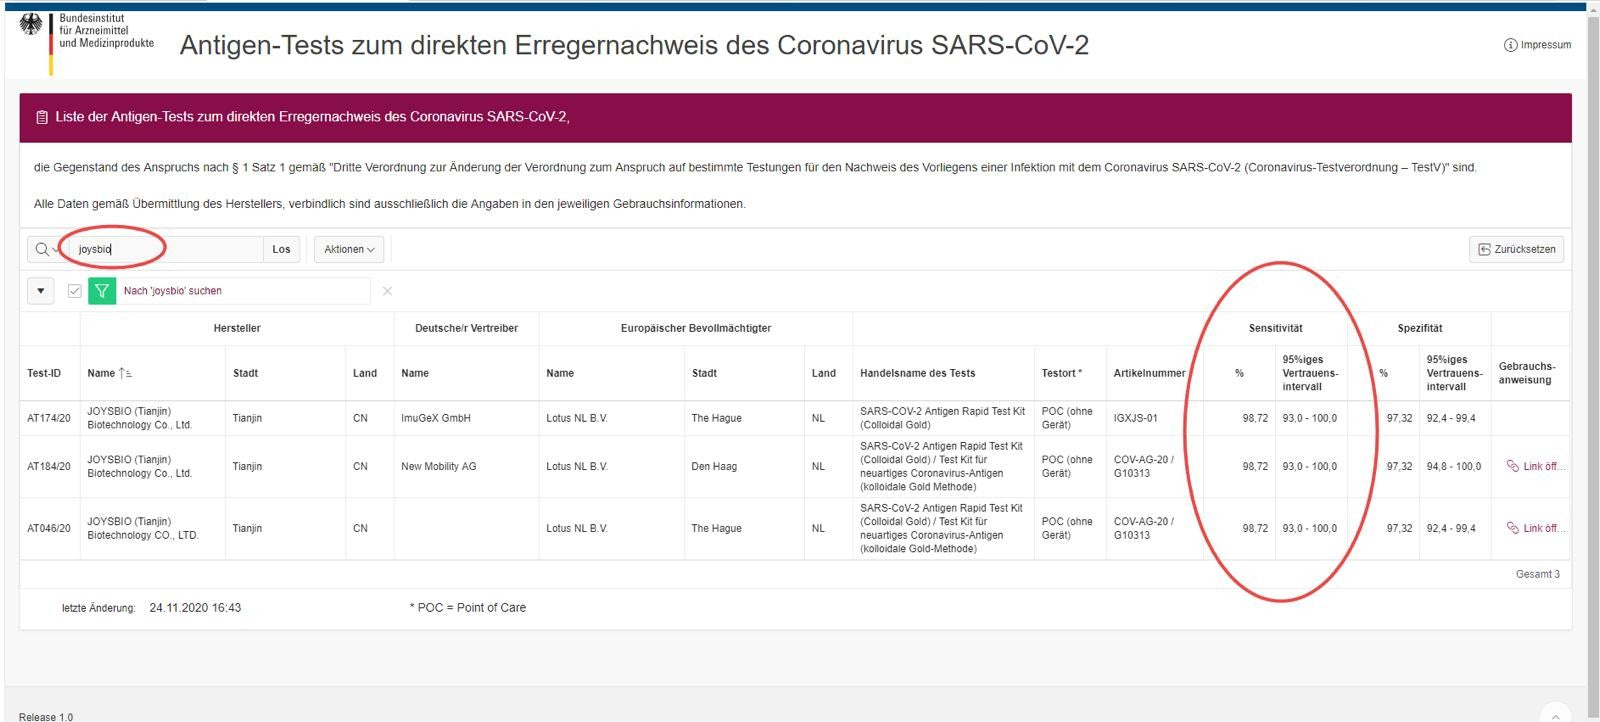1600x722 pixels.
Task: Open the Aktionen dropdown menu
Action: pyautogui.click(x=349, y=249)
